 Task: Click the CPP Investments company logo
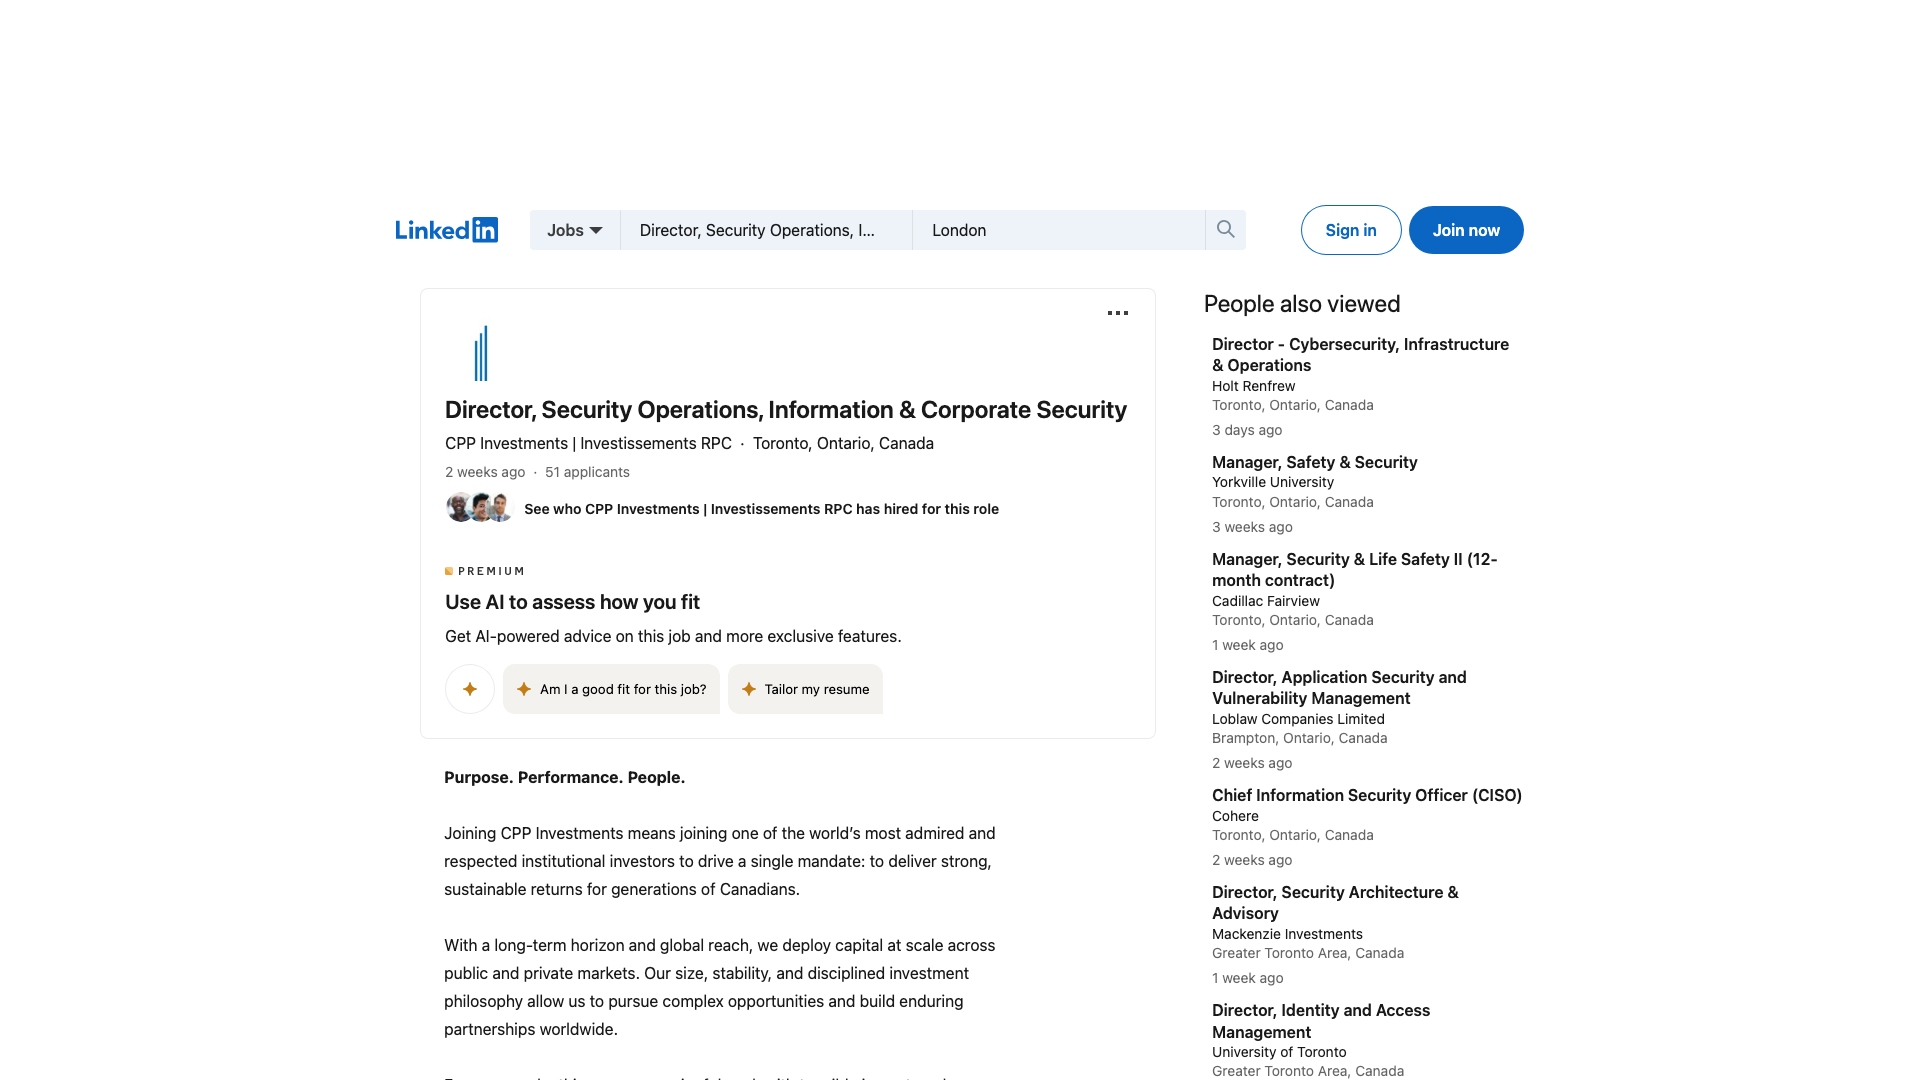click(x=481, y=353)
